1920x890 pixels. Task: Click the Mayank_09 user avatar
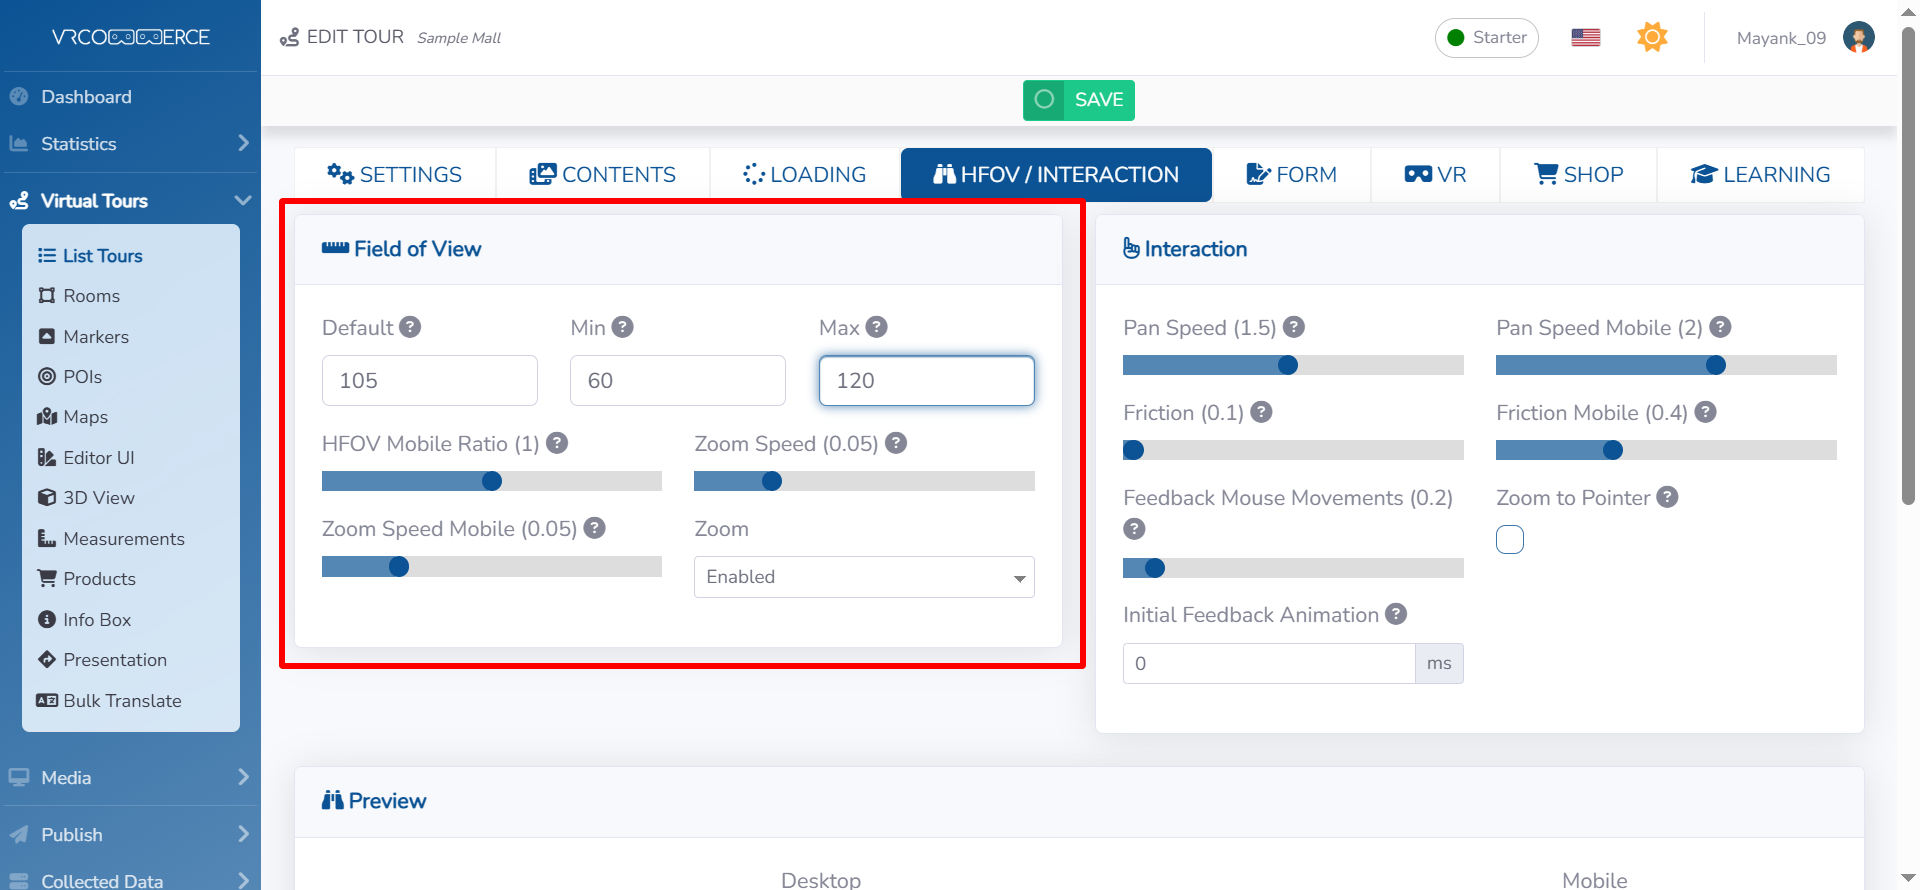[x=1858, y=38]
